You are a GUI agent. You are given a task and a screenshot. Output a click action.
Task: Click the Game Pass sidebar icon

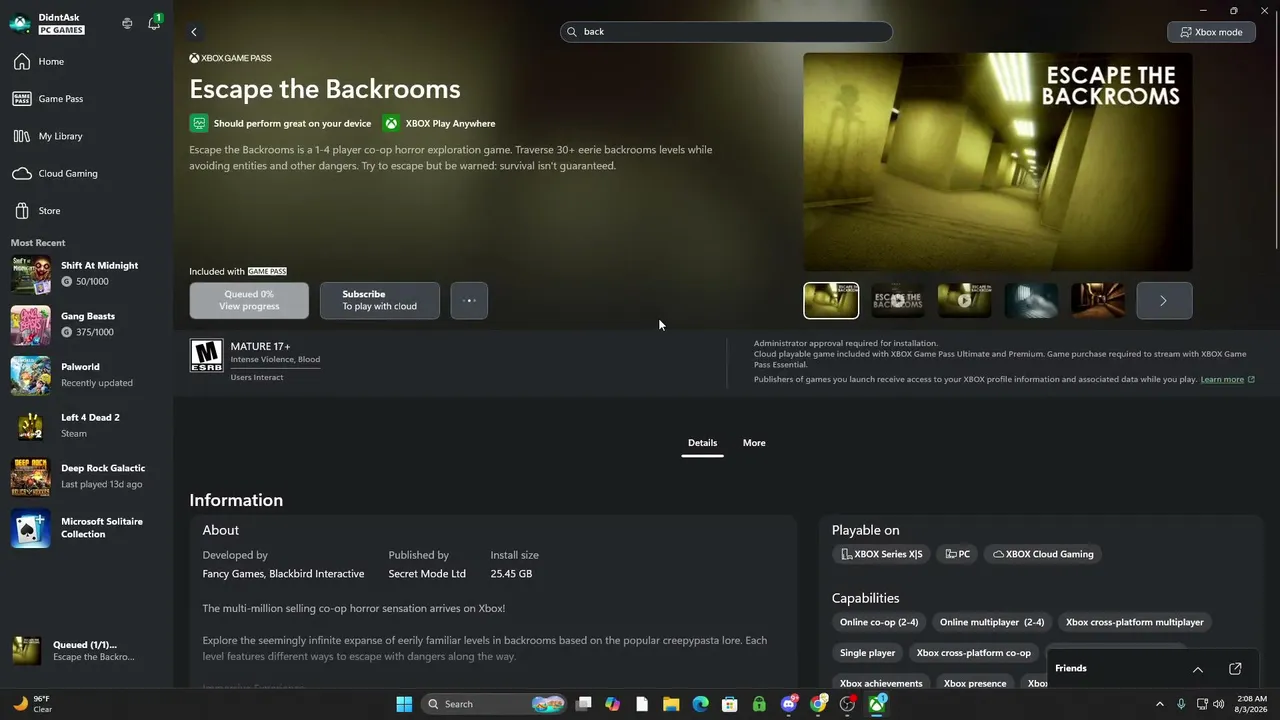pos(21,99)
